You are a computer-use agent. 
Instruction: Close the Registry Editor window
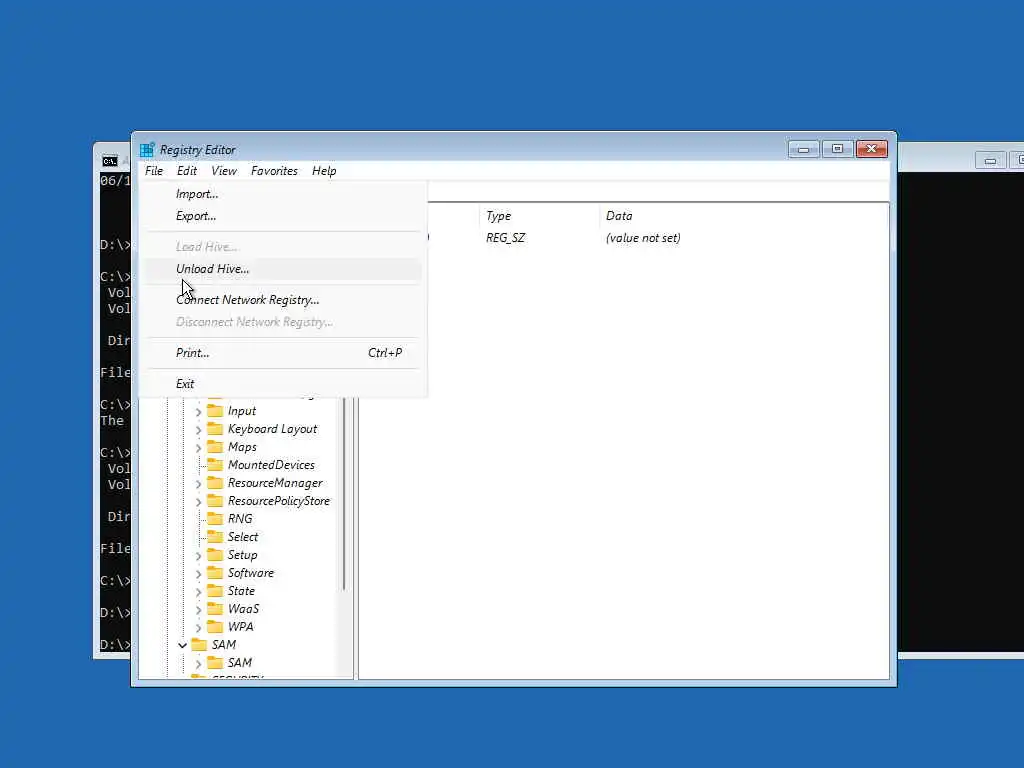(872, 150)
